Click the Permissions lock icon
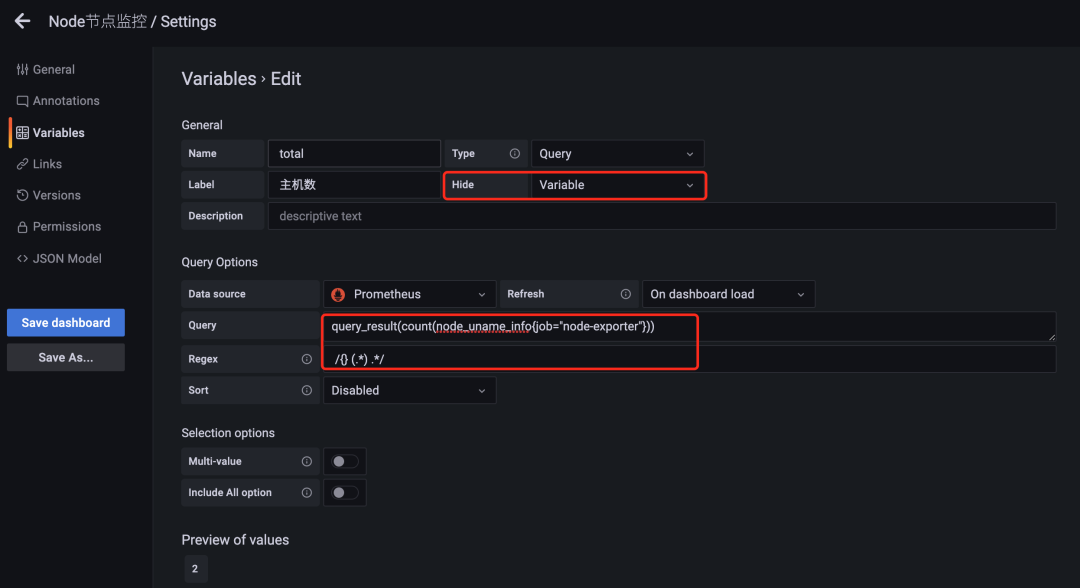Image resolution: width=1080 pixels, height=588 pixels. (x=22, y=227)
